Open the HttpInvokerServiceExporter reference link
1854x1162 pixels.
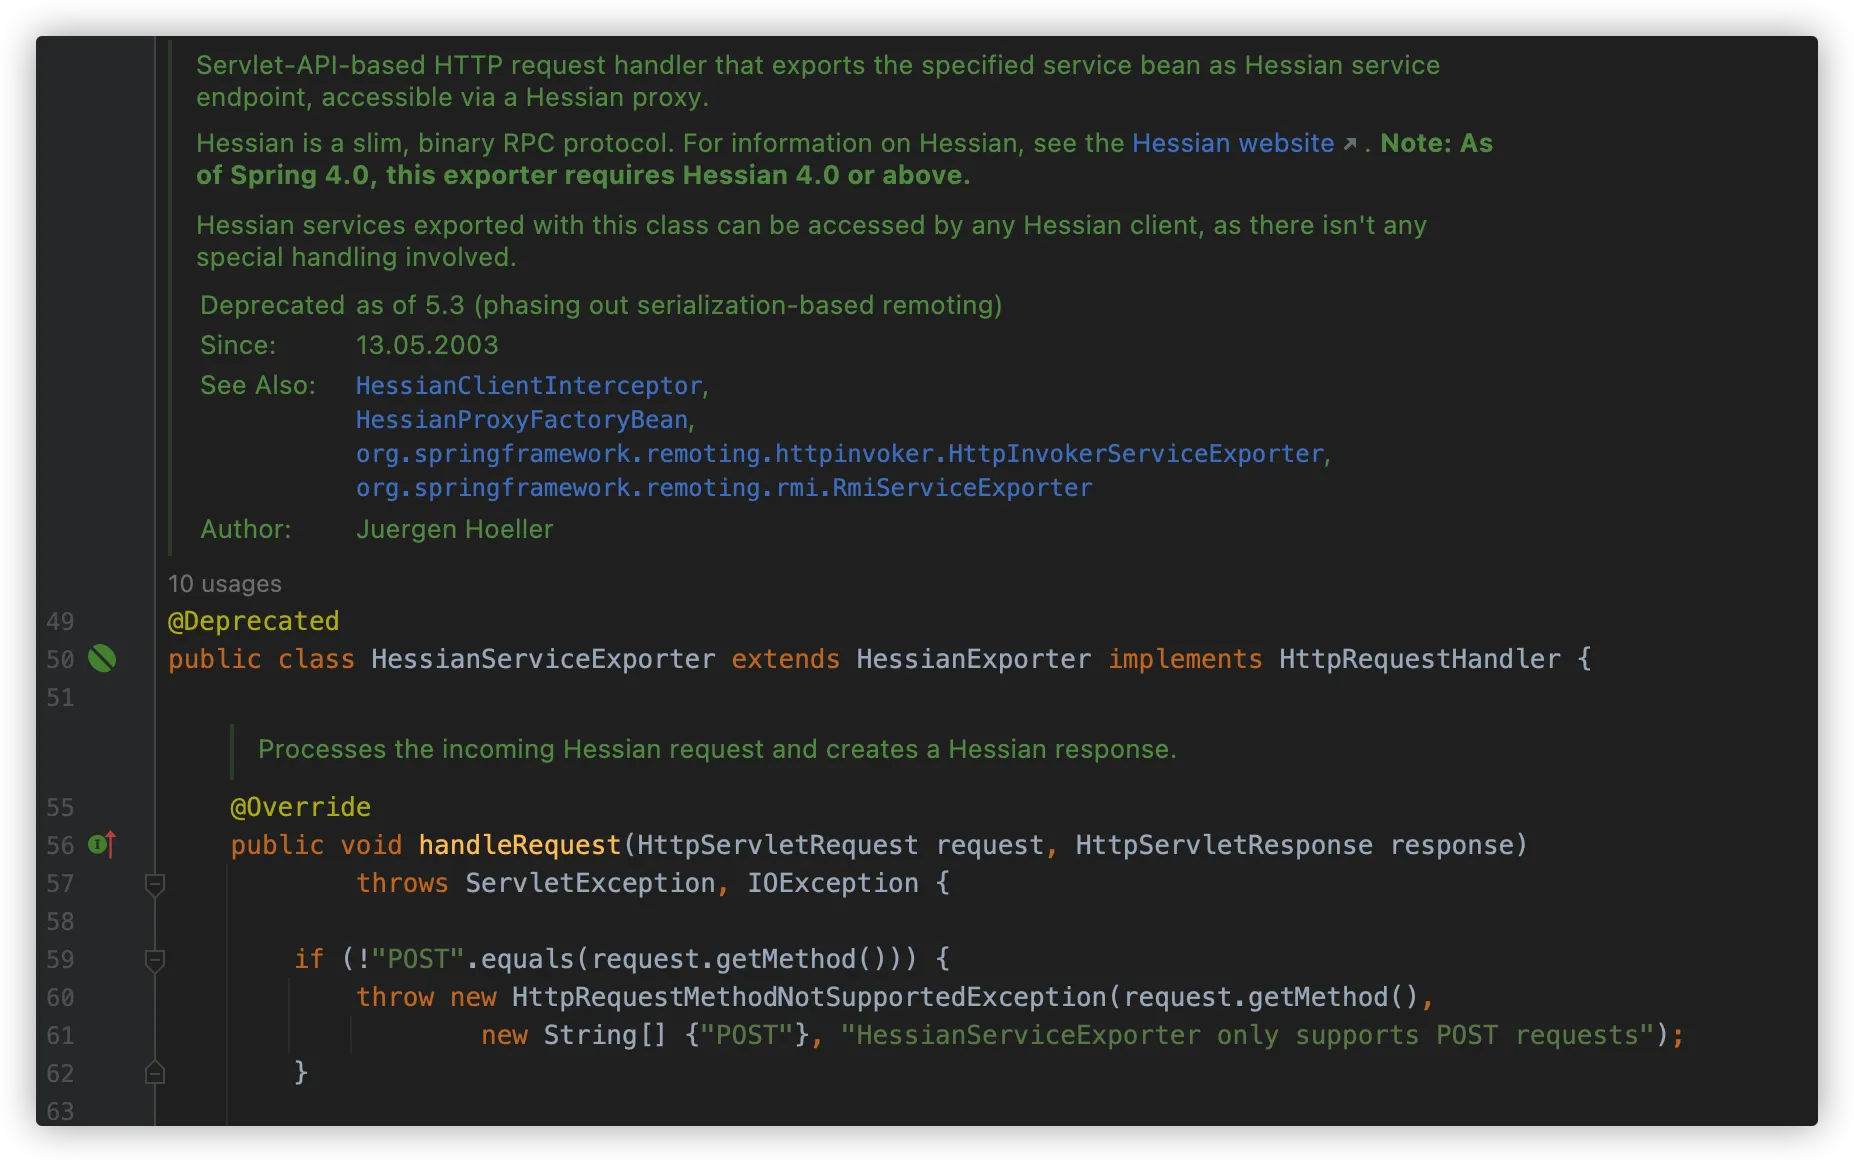[840, 454]
